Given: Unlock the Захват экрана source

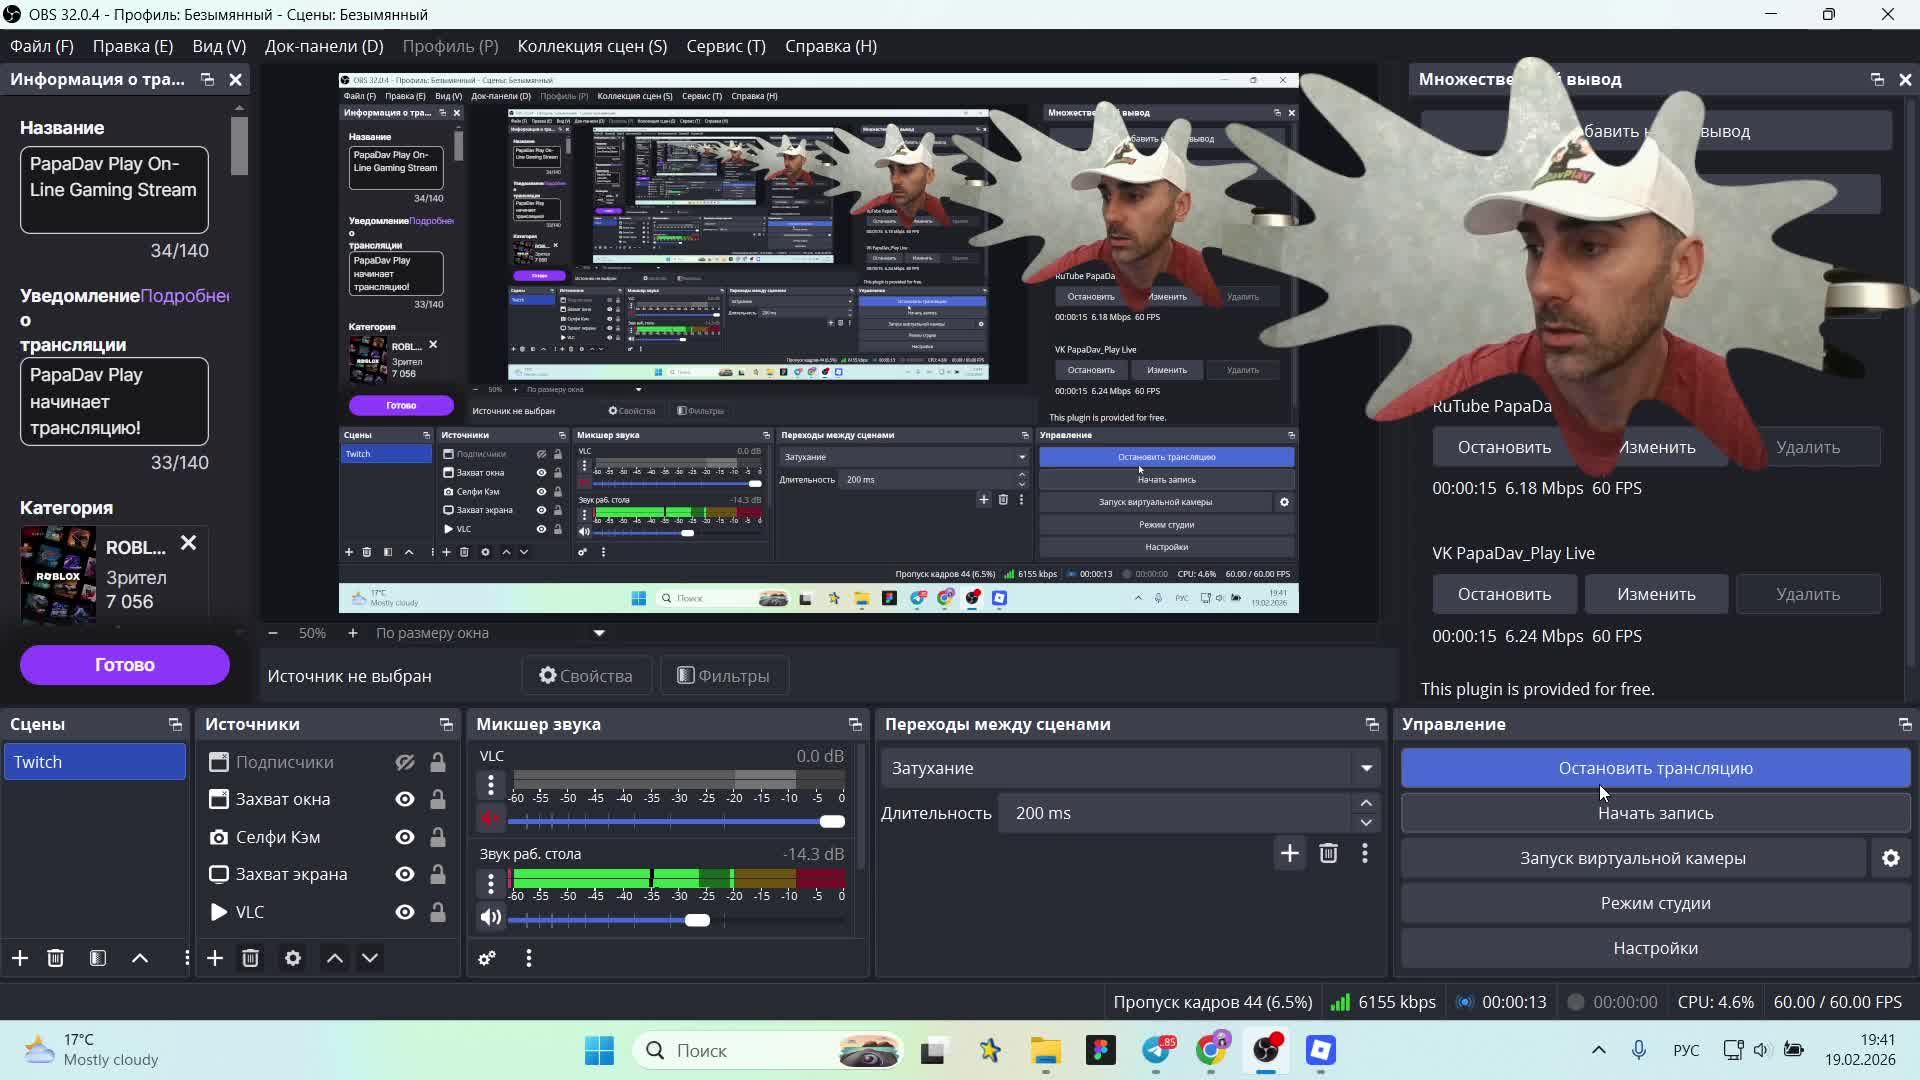Looking at the screenshot, I should pyautogui.click(x=438, y=874).
